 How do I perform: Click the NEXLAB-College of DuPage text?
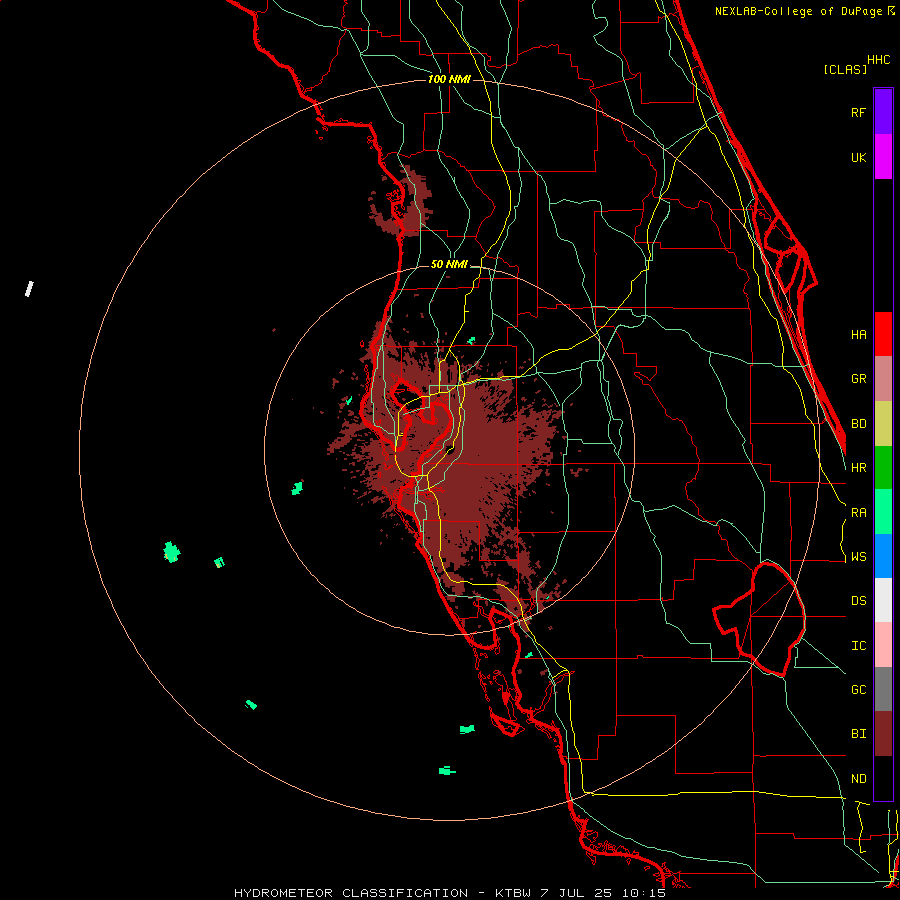[x=799, y=11]
